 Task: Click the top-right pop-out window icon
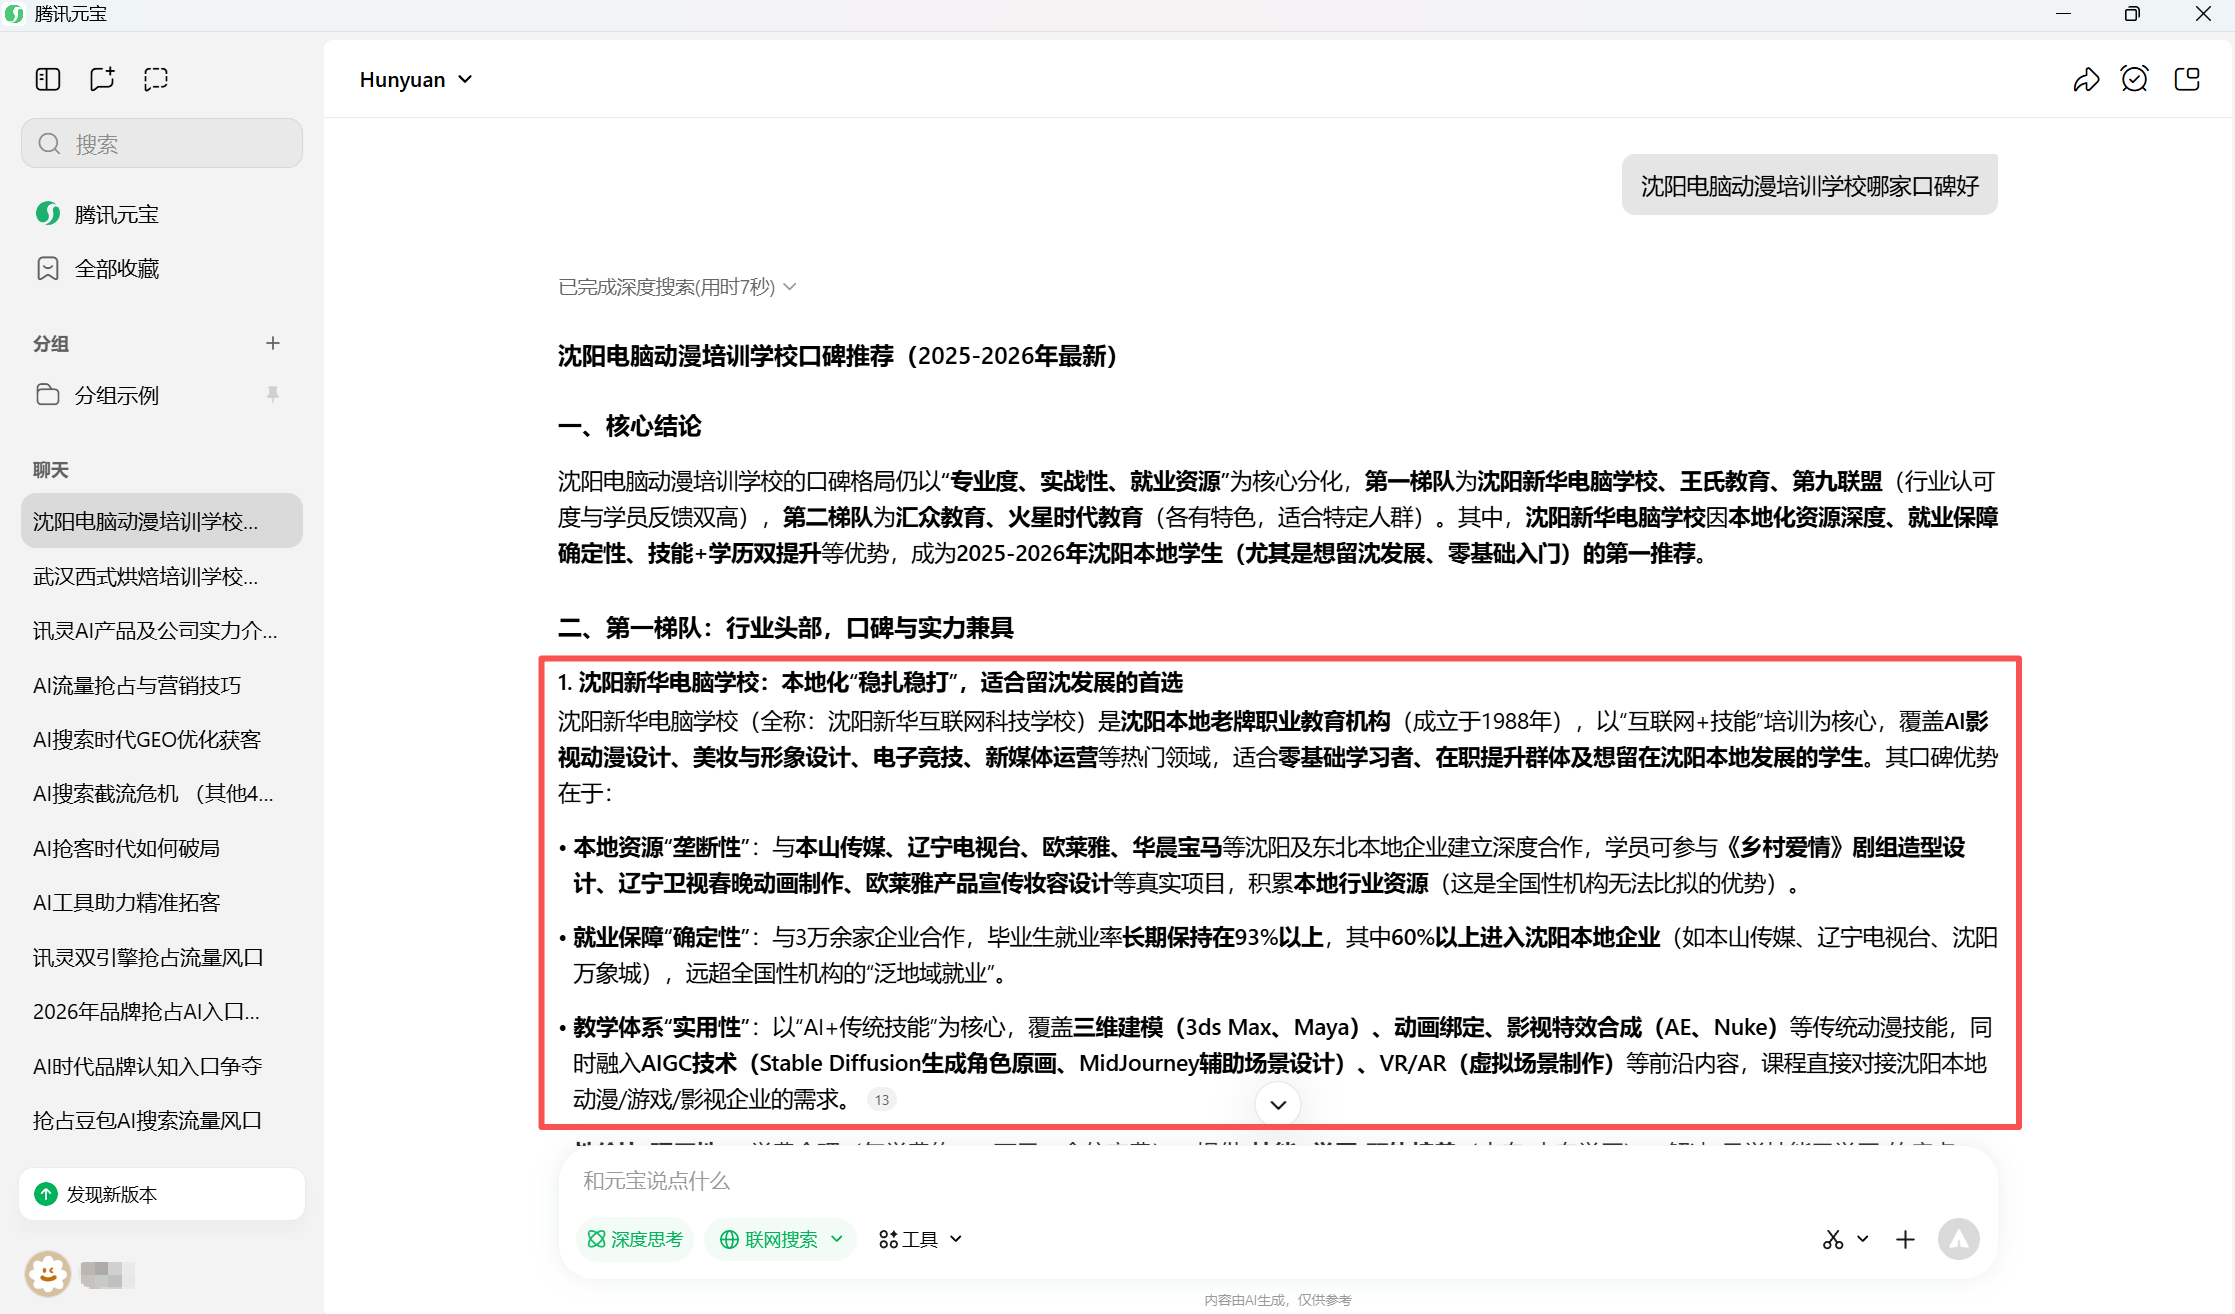2187,79
